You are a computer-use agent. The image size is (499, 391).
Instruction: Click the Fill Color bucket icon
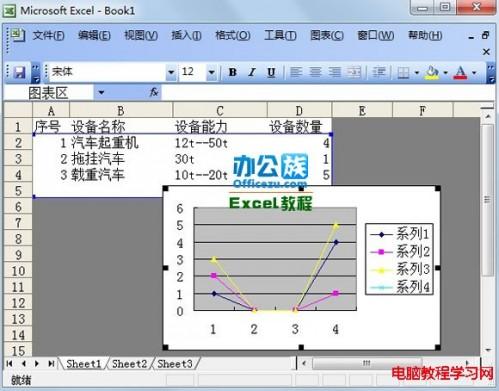pyautogui.click(x=432, y=72)
